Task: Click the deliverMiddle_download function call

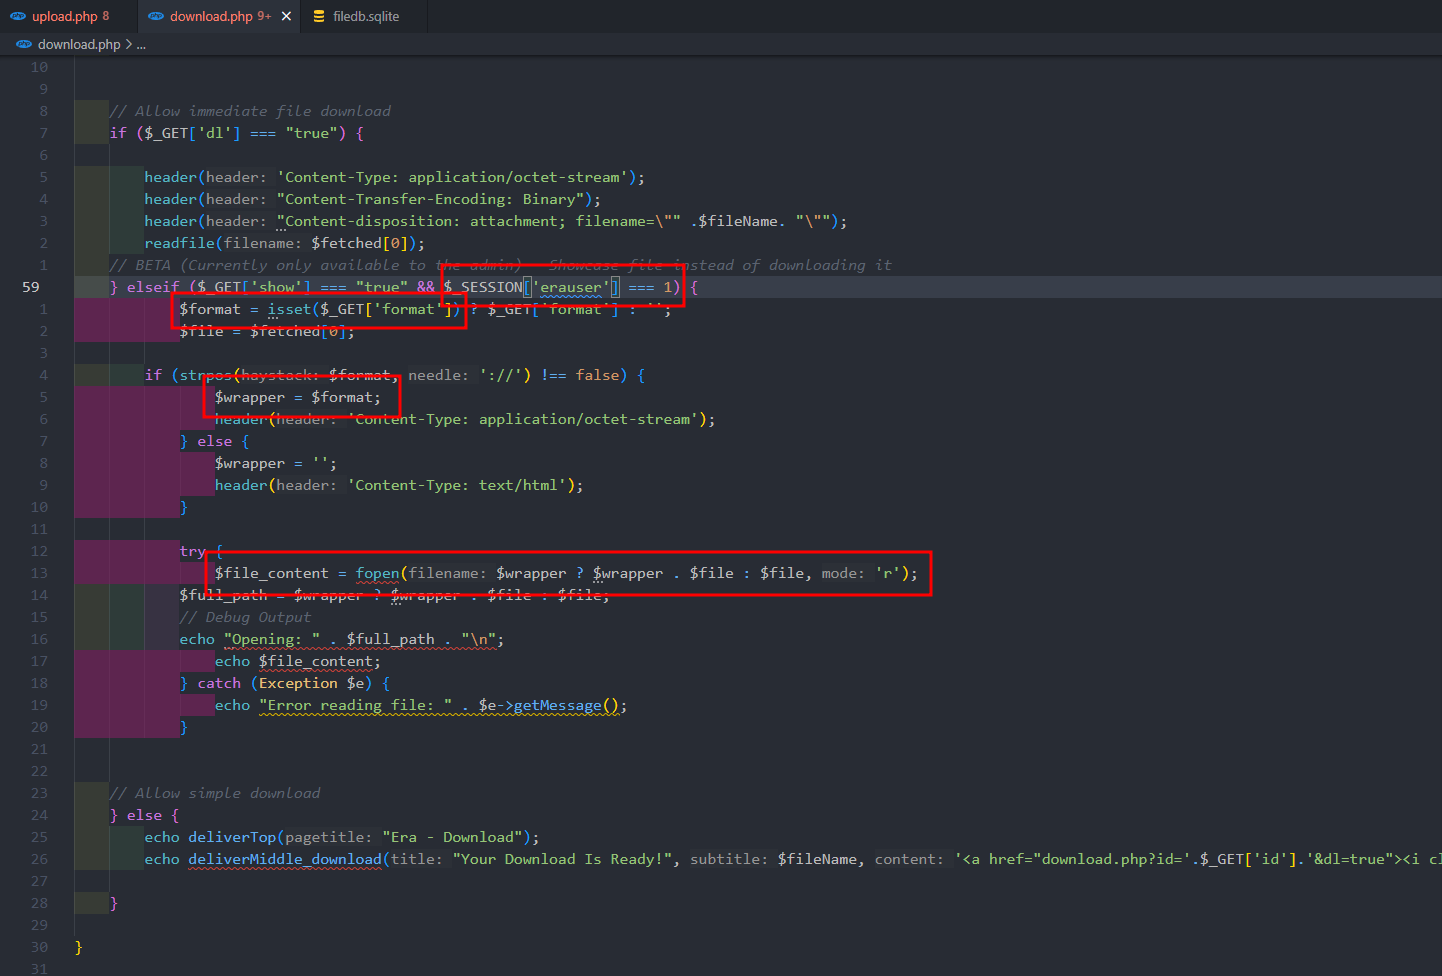Action: point(285,859)
